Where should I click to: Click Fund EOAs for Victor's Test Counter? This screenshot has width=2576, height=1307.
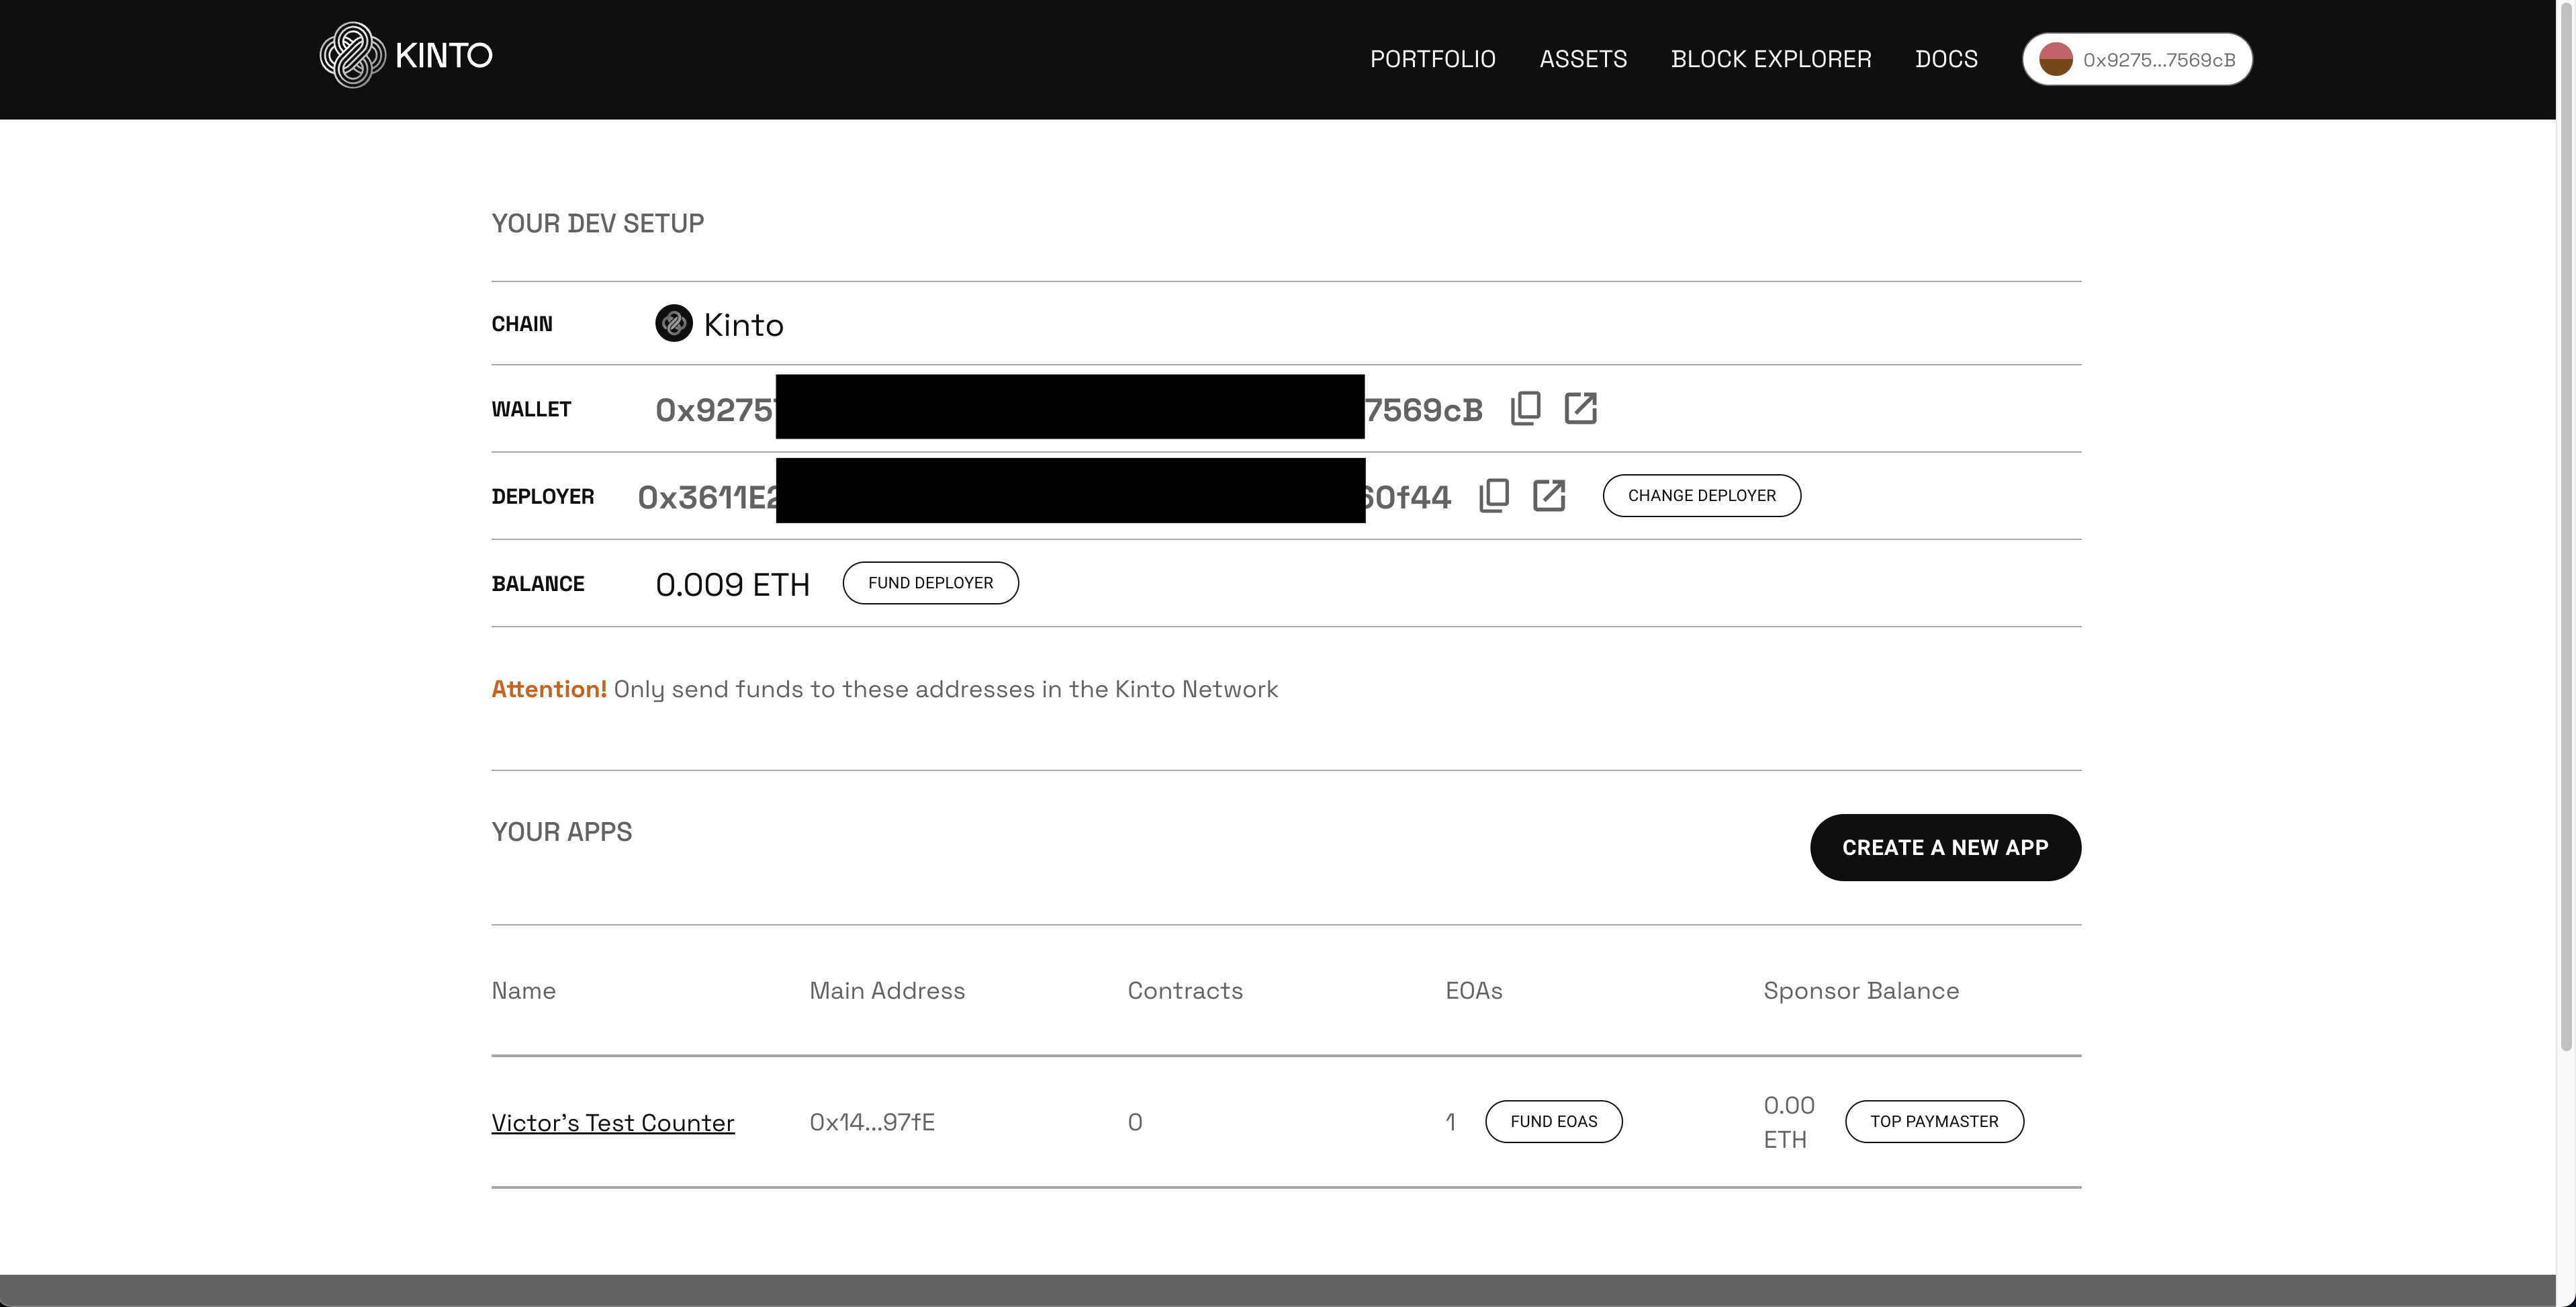pyautogui.click(x=1553, y=1122)
